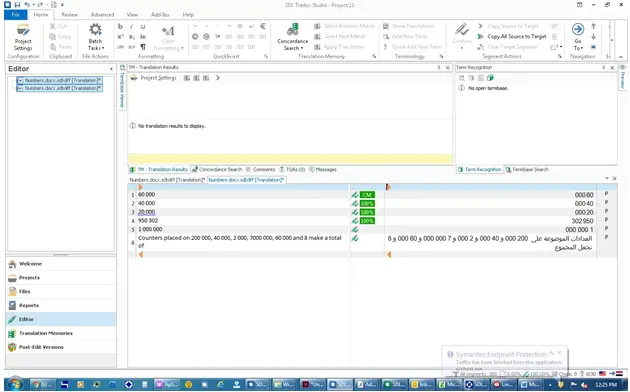The image size is (630, 392).
Task: Open Project Settings in the ribbon
Action: (x=23, y=37)
